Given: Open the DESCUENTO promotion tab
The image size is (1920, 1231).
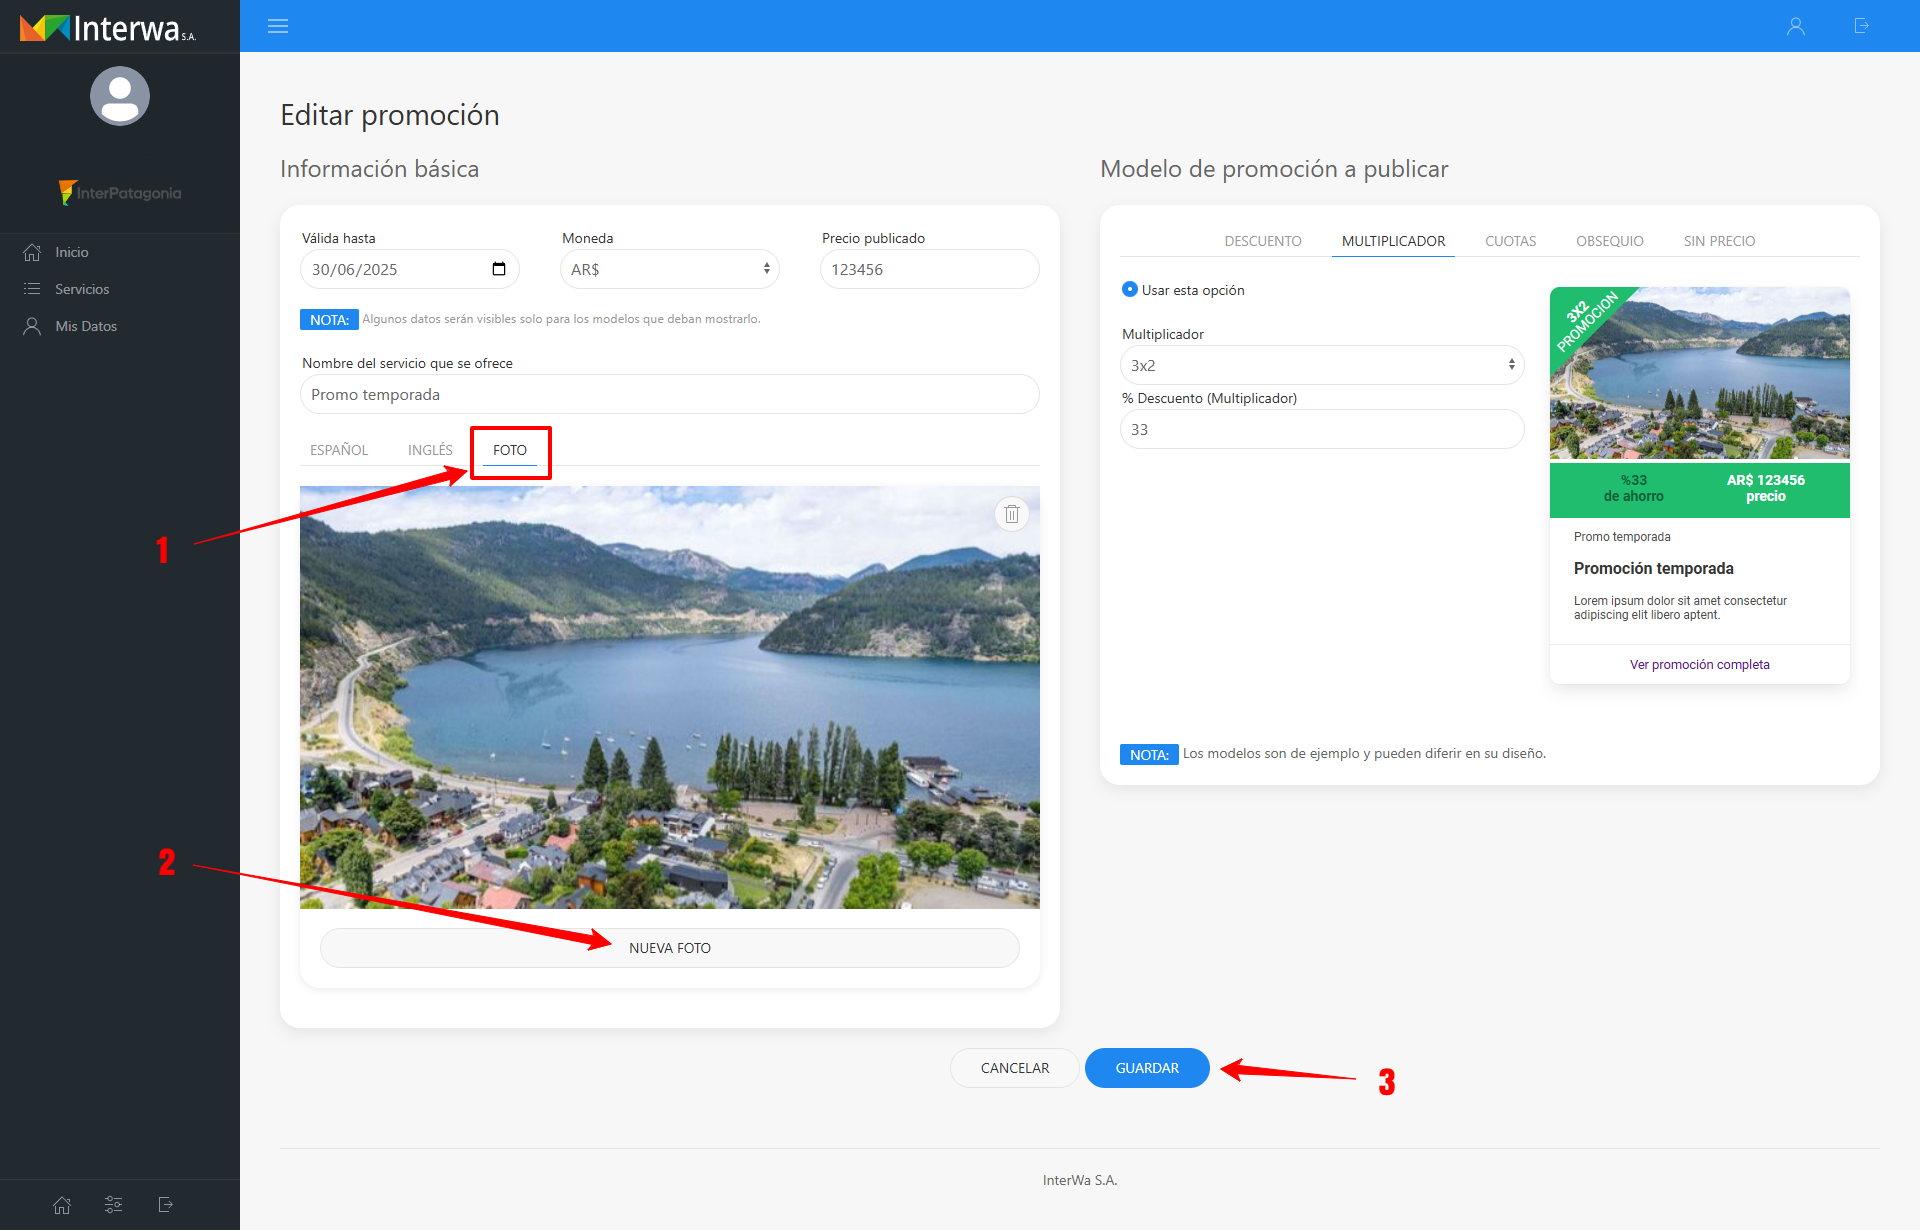Looking at the screenshot, I should pos(1263,241).
